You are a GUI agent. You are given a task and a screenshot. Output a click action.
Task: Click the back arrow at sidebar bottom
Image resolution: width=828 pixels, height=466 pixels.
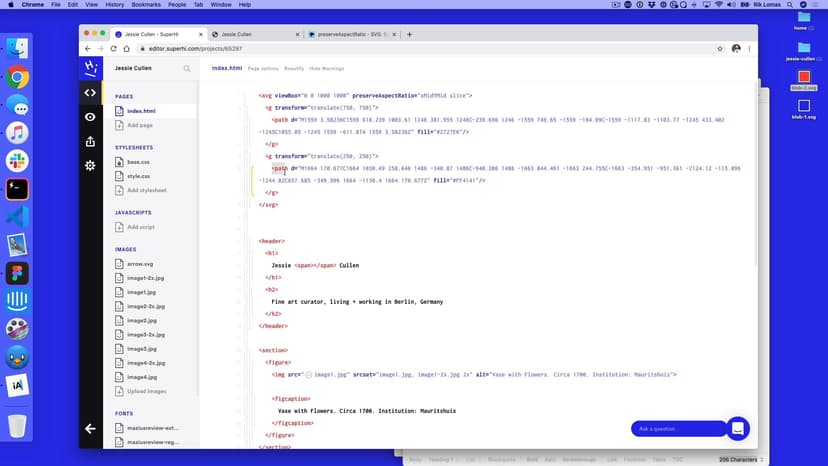coord(90,428)
